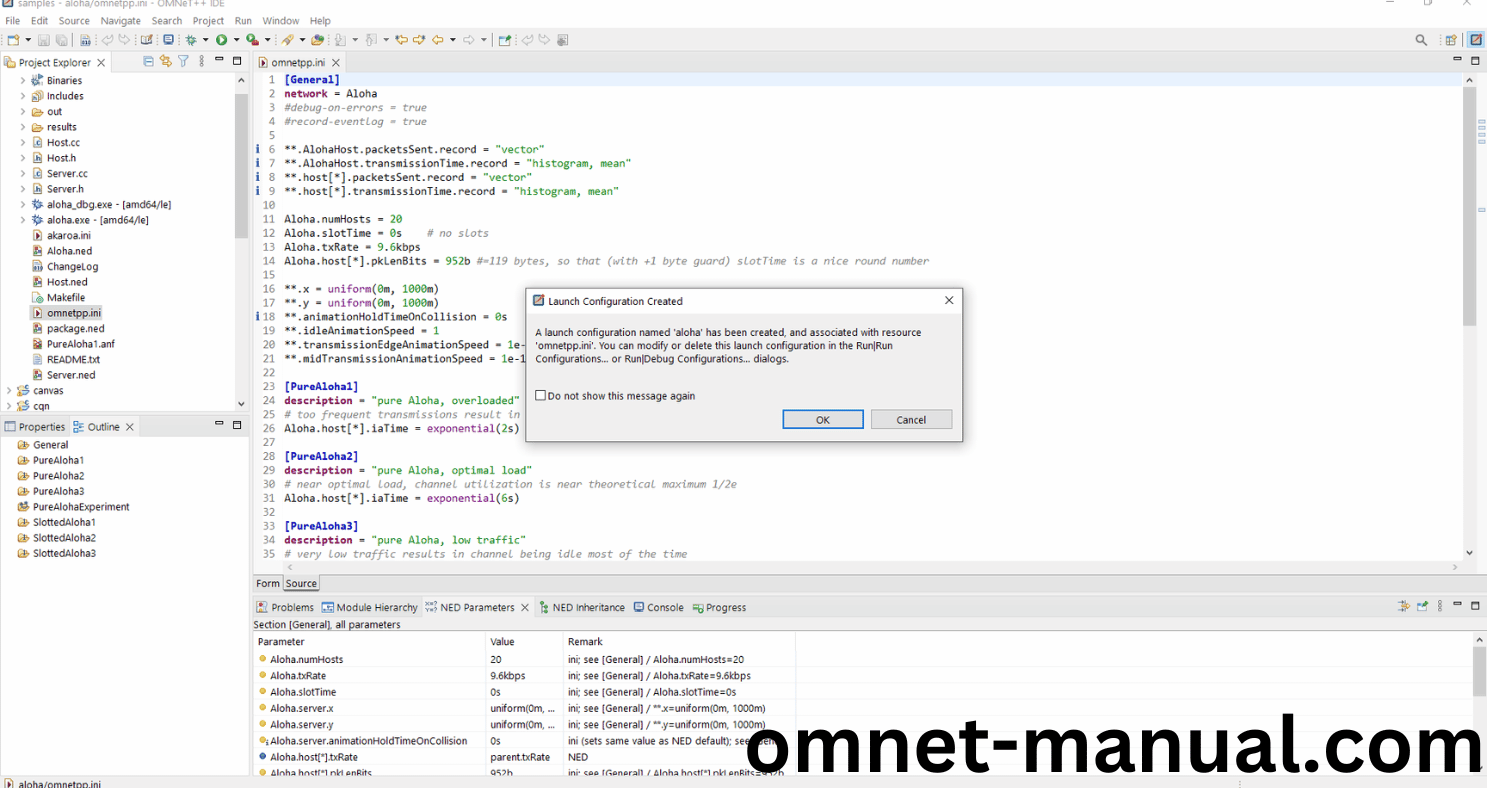Open the Search dialog via the magnifier icon
Screen dimensions: 1487x788
click(x=1421, y=40)
